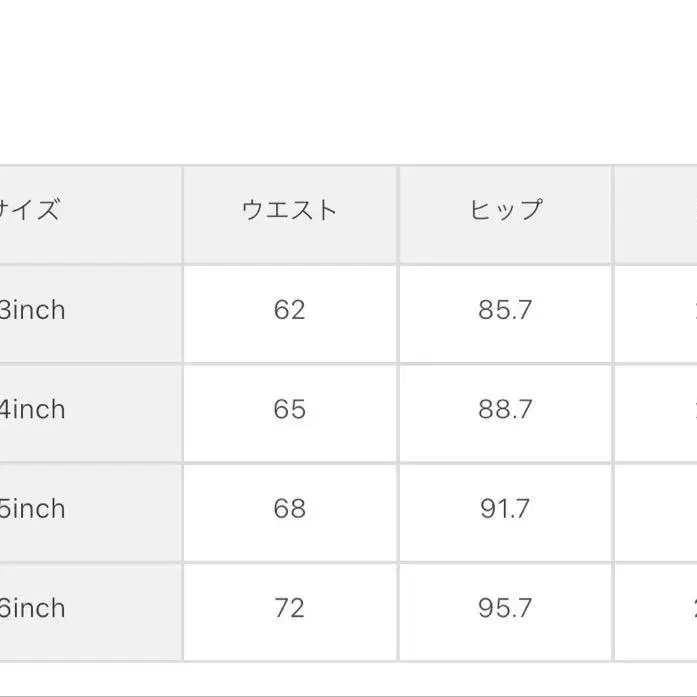Select the partially visible cell after 88.7
The height and width of the screenshot is (697, 697).
(658, 413)
